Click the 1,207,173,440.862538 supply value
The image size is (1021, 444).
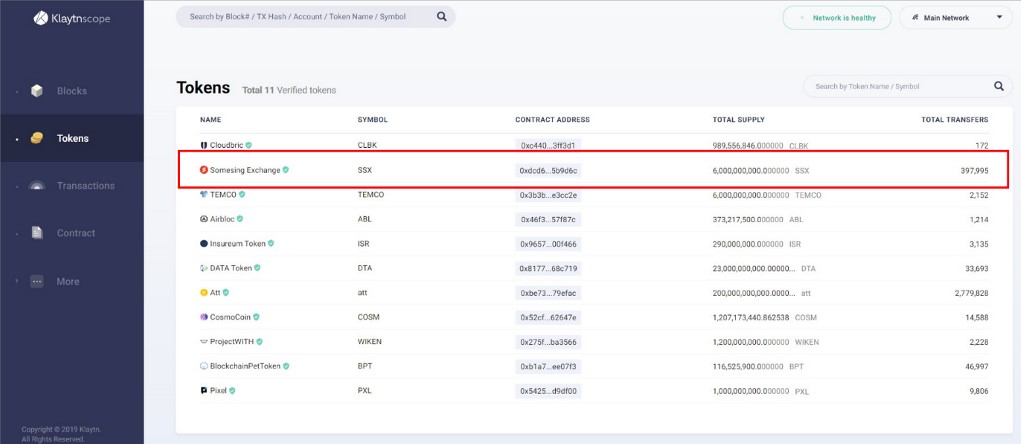click(751, 317)
